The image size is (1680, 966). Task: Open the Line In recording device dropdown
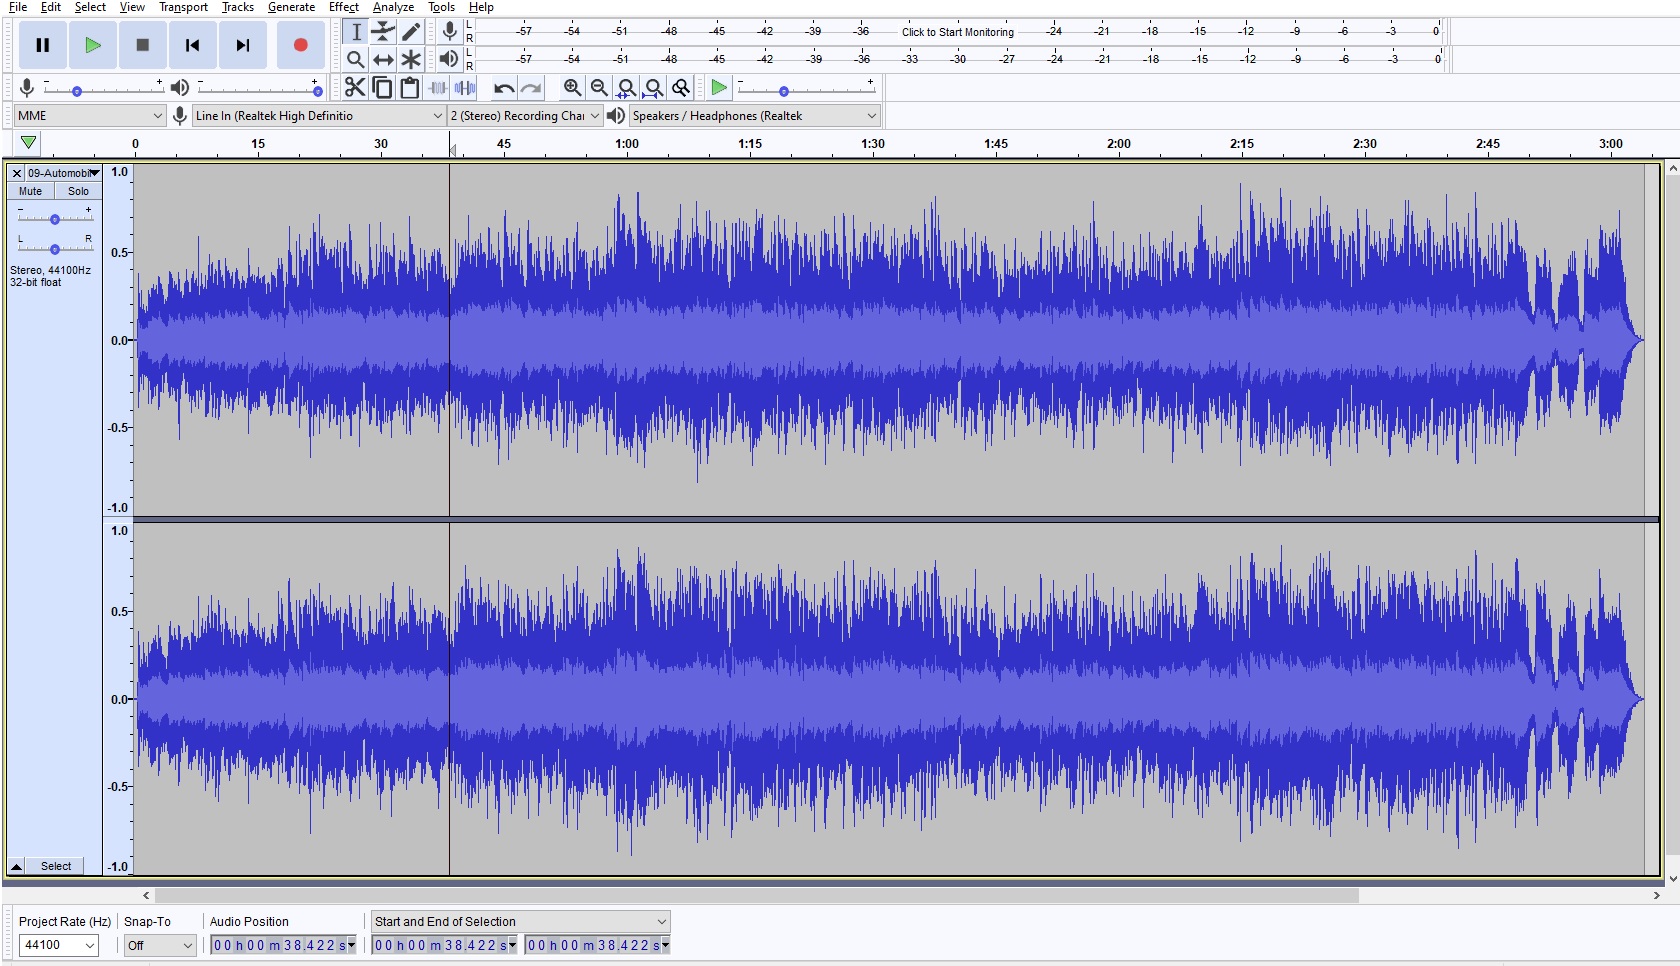319,116
